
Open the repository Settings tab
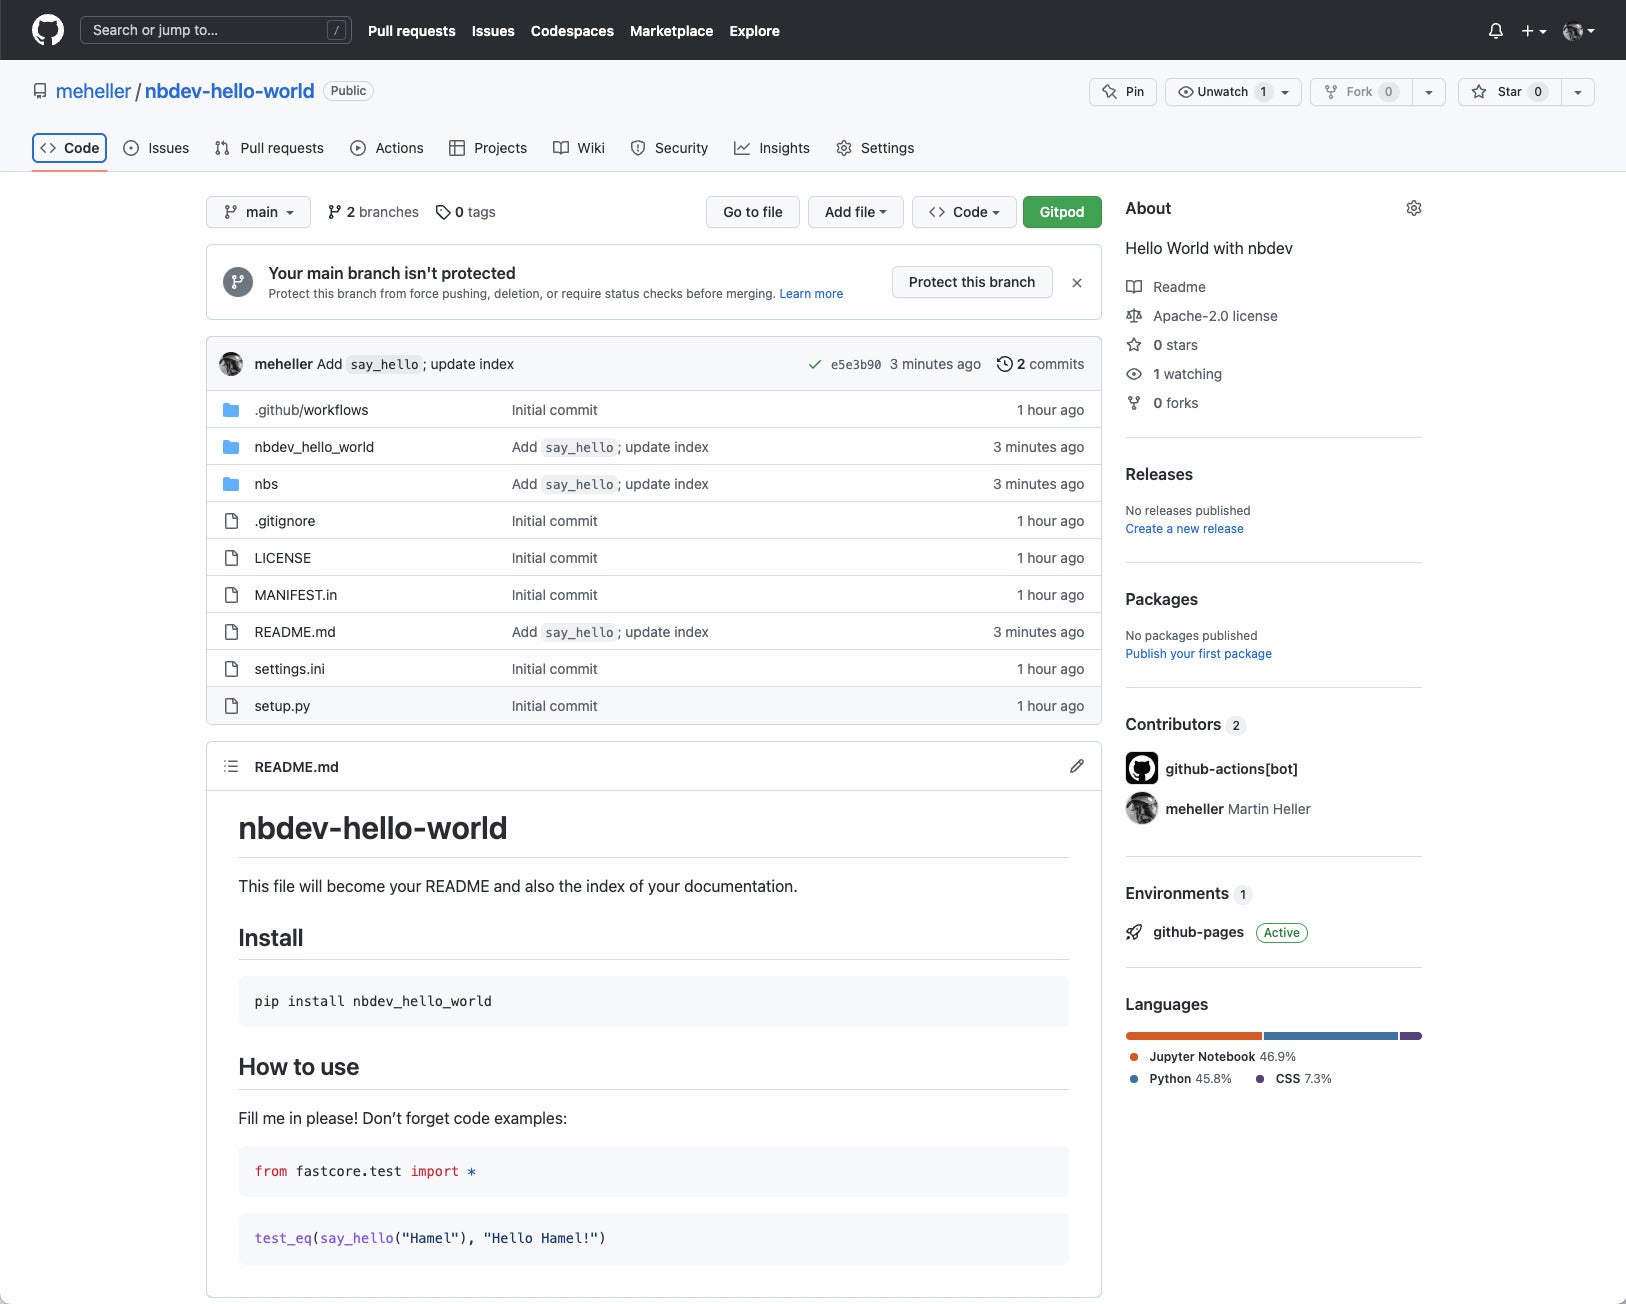pos(875,148)
